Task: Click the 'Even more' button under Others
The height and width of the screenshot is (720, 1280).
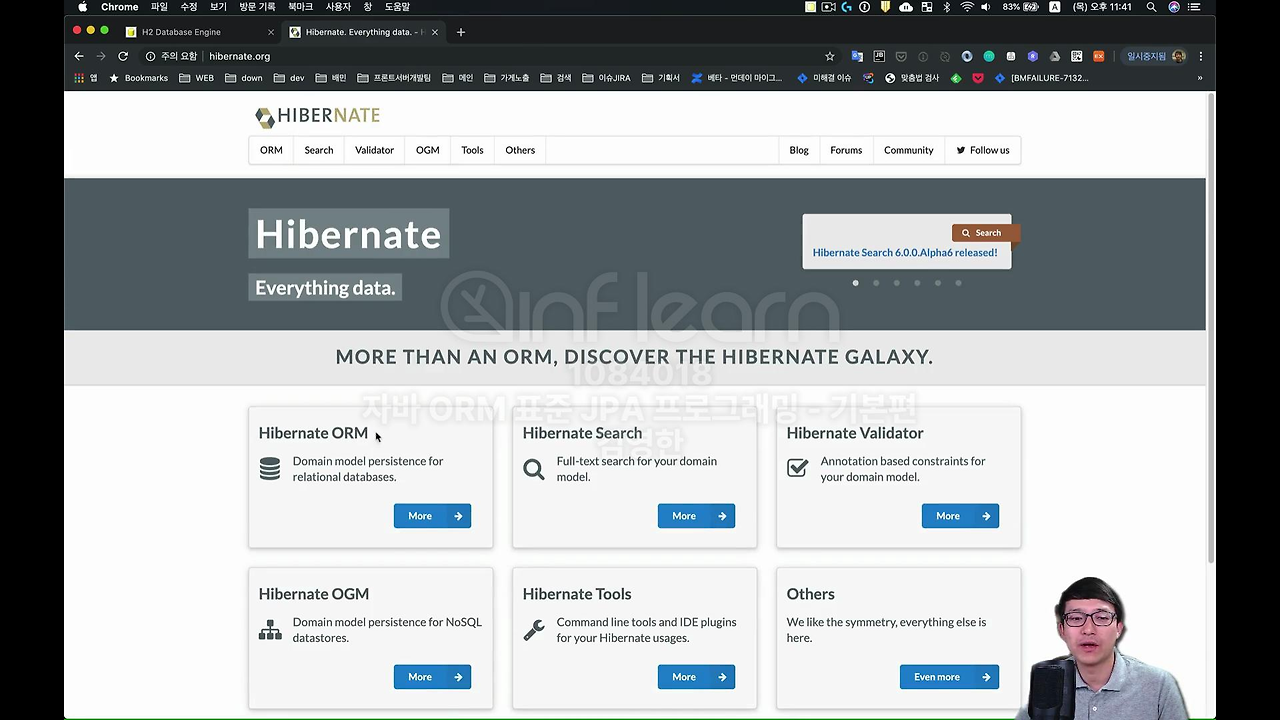Action: coord(949,677)
